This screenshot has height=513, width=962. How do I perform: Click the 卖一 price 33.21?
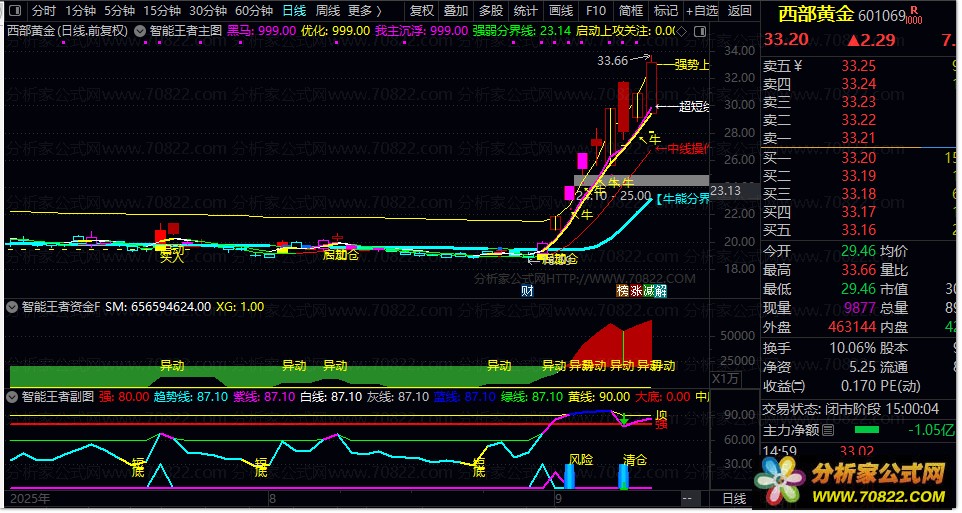click(858, 138)
